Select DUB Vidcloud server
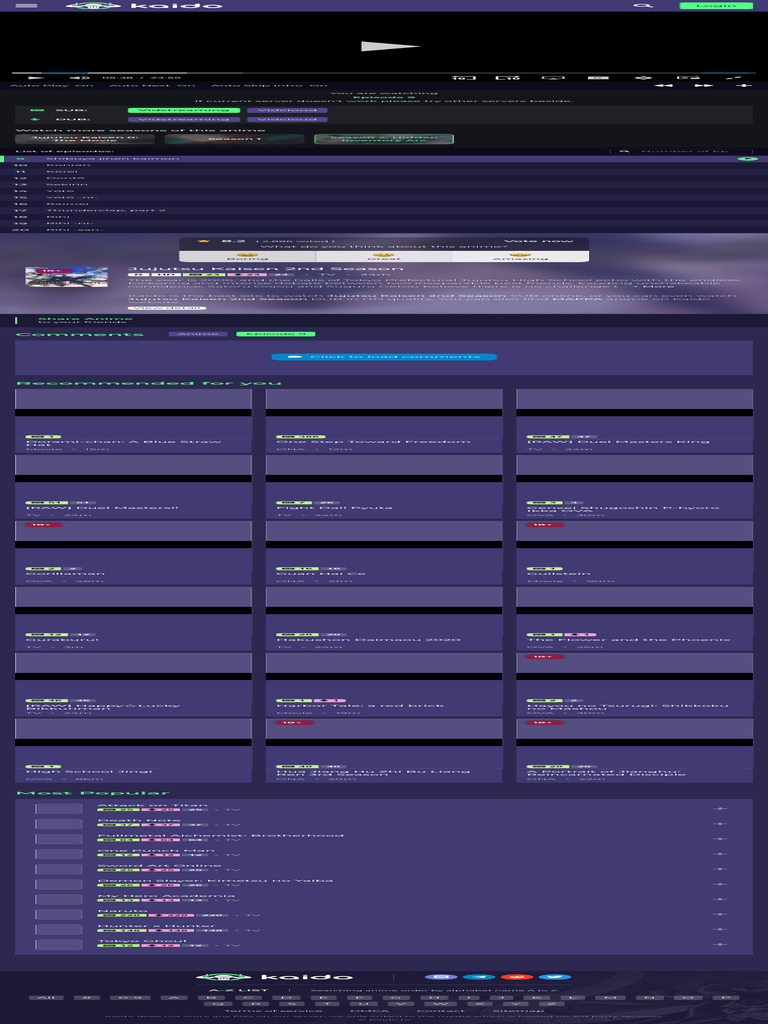Image resolution: width=768 pixels, height=1024 pixels. coord(287,120)
